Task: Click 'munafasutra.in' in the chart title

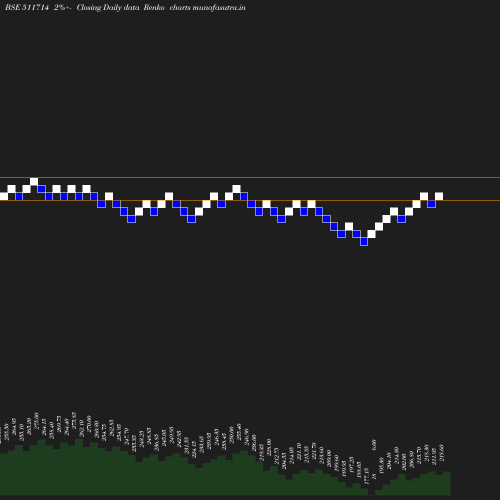Action: point(219,7)
